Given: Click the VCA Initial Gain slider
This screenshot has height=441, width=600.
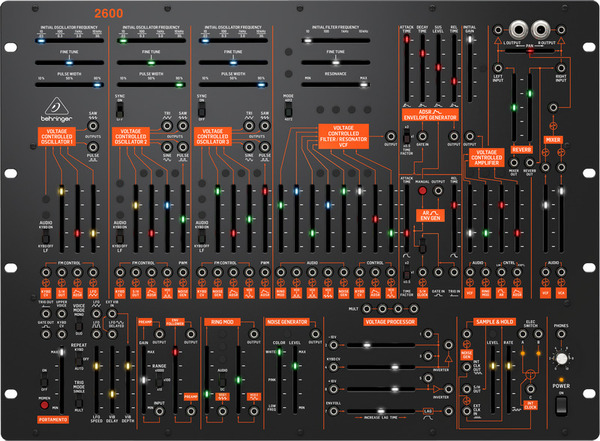Looking at the screenshot, I should (x=470, y=68).
